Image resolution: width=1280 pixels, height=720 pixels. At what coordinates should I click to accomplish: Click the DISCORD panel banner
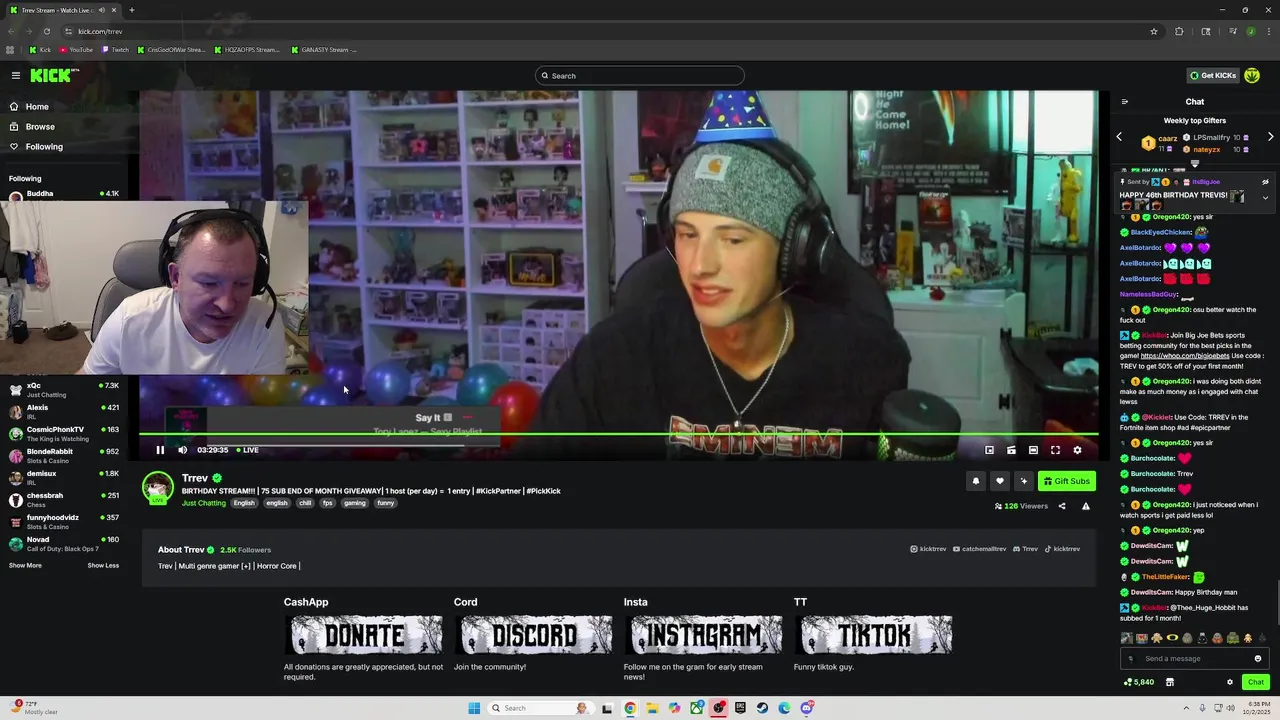535,635
